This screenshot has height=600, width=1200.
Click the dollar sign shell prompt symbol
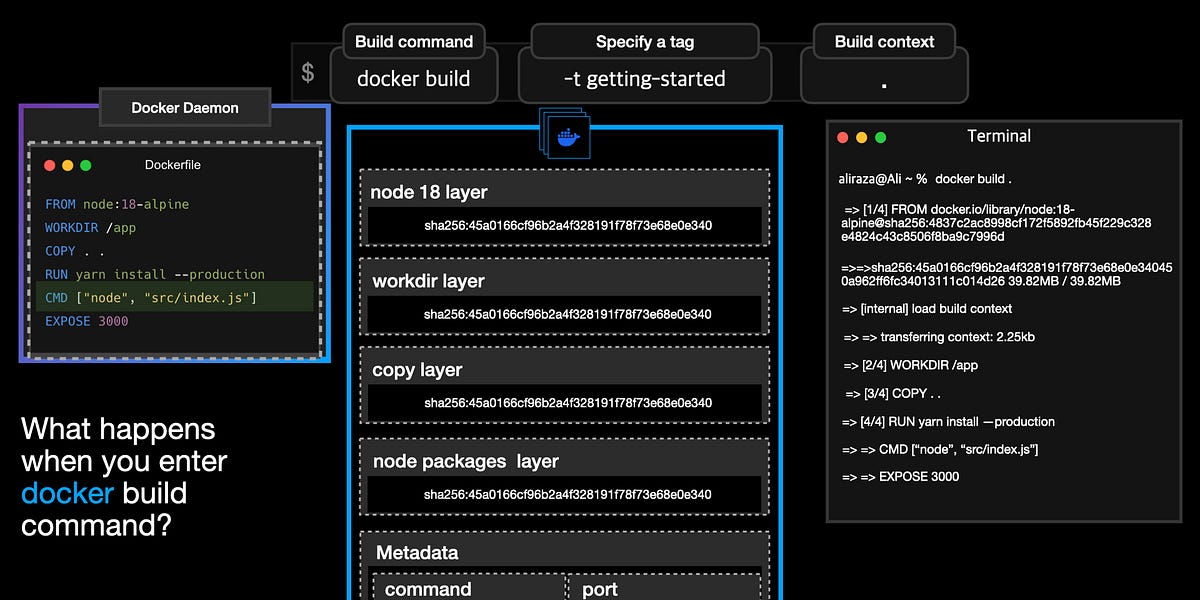pos(306,70)
